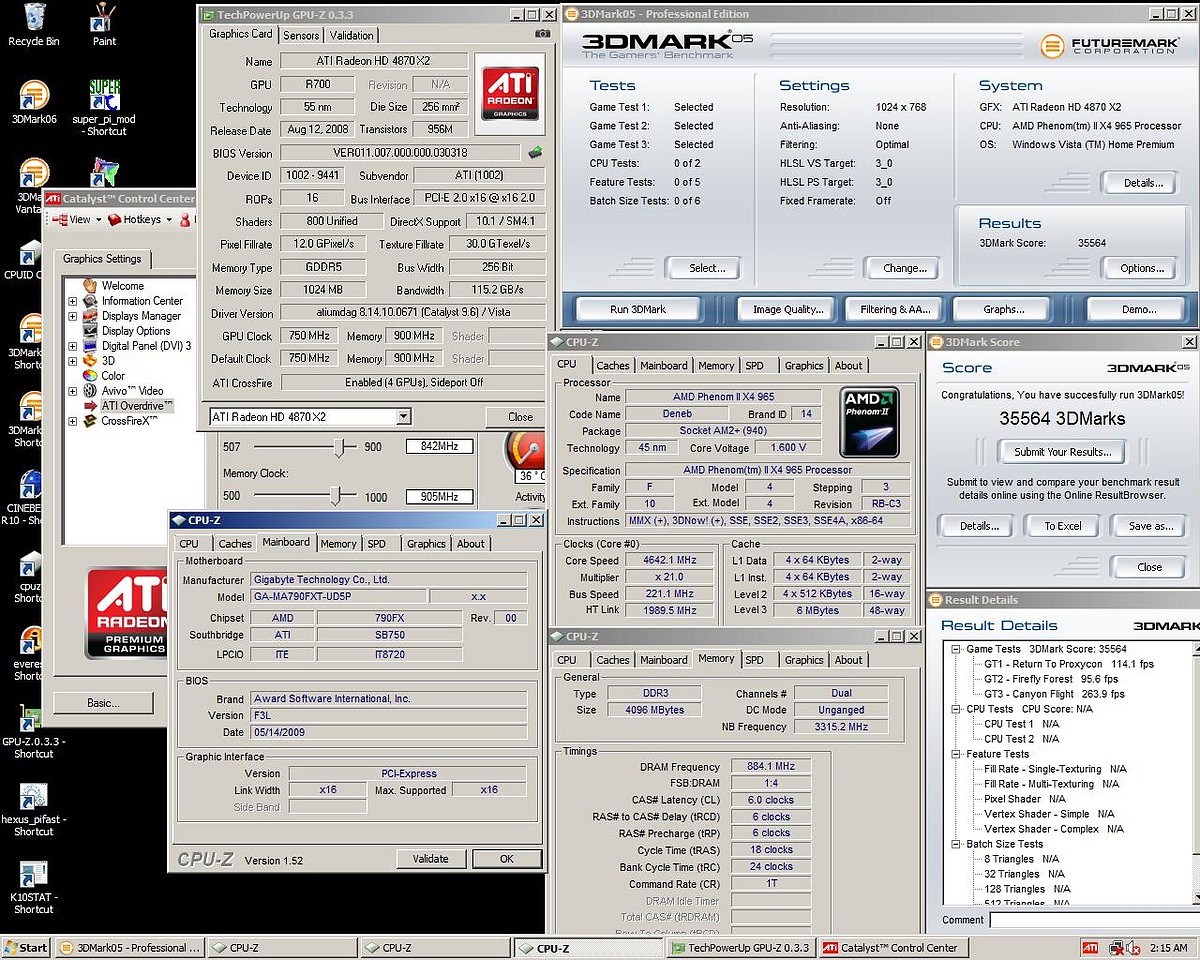Click the Display Options monitor icon
Screen dimensions: 1200x960
pyautogui.click(x=91, y=331)
